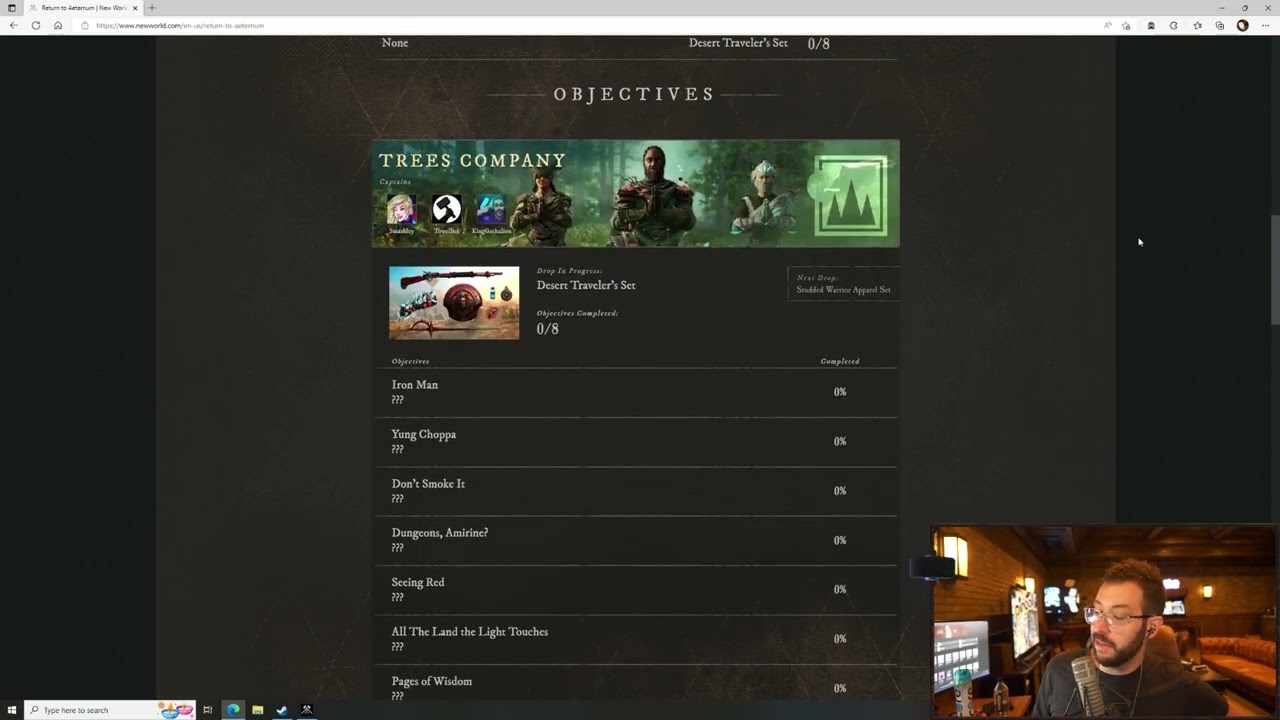View site info lock icon
This screenshot has height=720, width=1280.
85,25
